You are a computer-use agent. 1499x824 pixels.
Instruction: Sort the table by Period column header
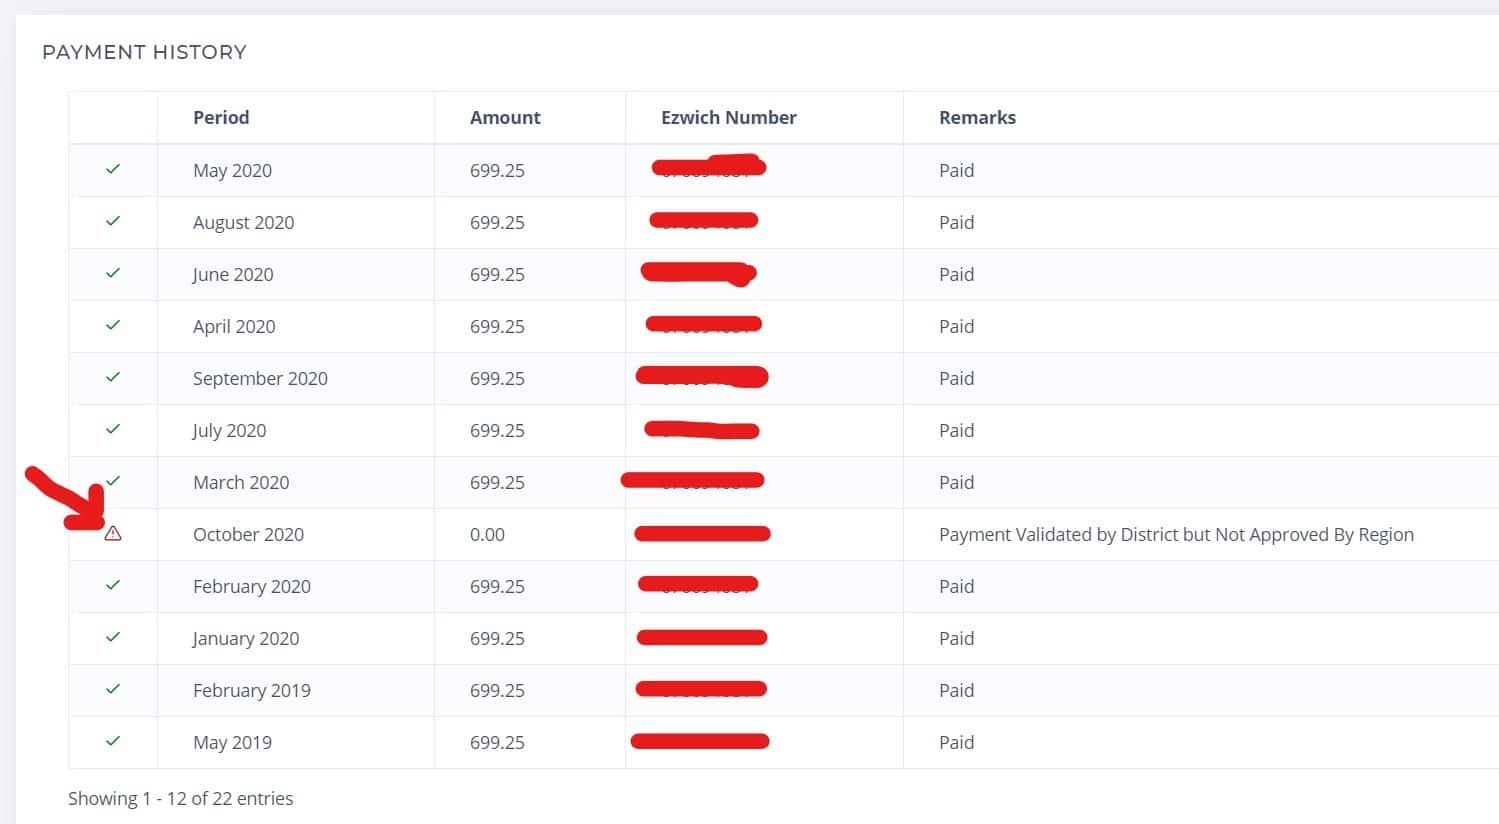(221, 117)
